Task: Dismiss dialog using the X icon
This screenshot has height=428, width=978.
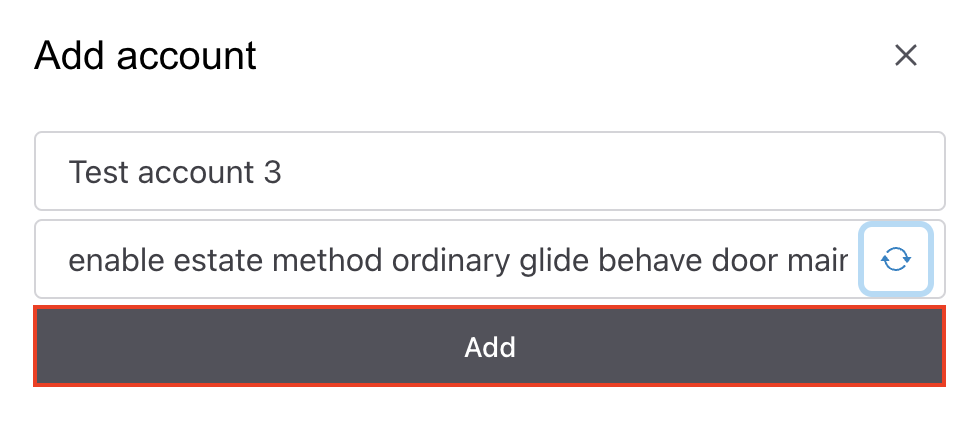Action: (x=906, y=55)
